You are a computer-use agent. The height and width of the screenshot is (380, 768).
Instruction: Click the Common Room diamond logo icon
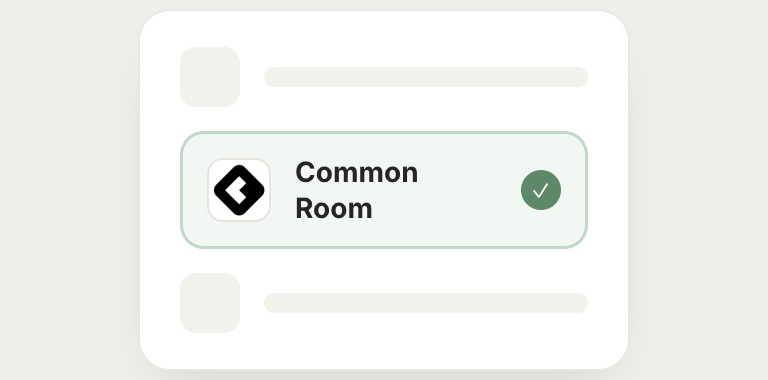[239, 190]
